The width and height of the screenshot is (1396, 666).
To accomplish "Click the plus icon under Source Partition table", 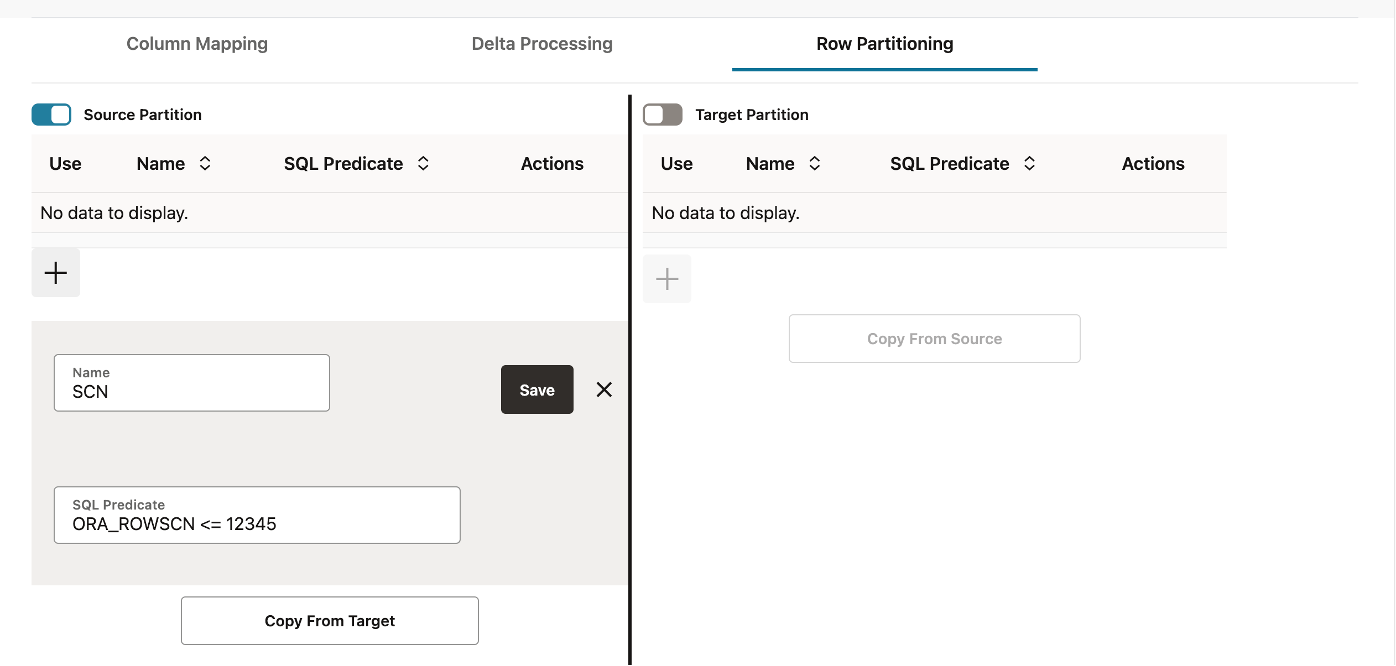I will click(56, 273).
